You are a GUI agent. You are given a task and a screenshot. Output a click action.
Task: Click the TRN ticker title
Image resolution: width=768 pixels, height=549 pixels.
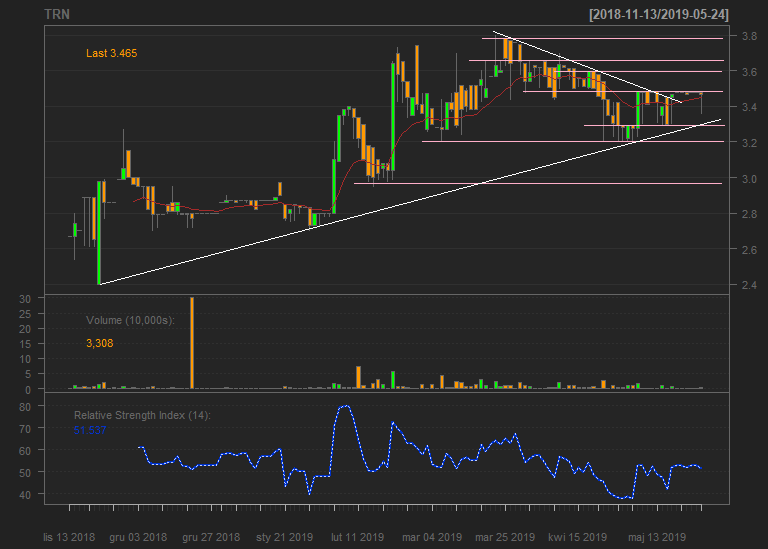click(x=57, y=14)
